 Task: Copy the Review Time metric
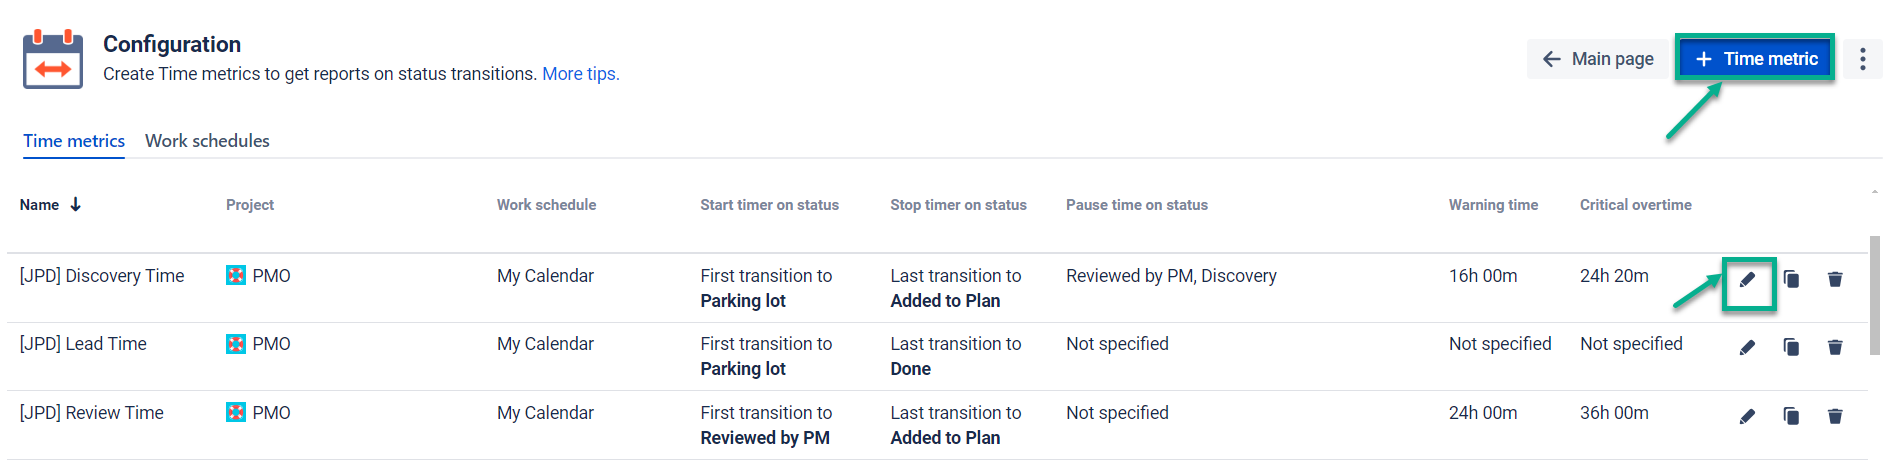[1791, 416]
